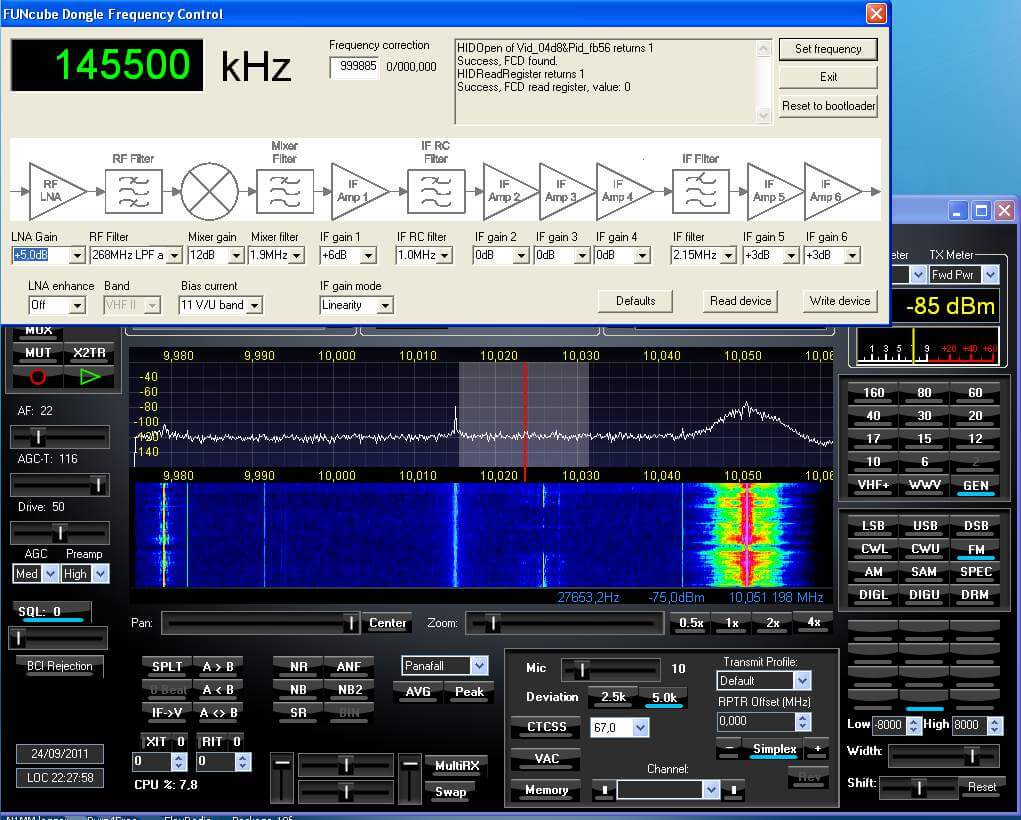Adjust the AF volume slider
This screenshot has width=1021, height=820.
coord(59,436)
